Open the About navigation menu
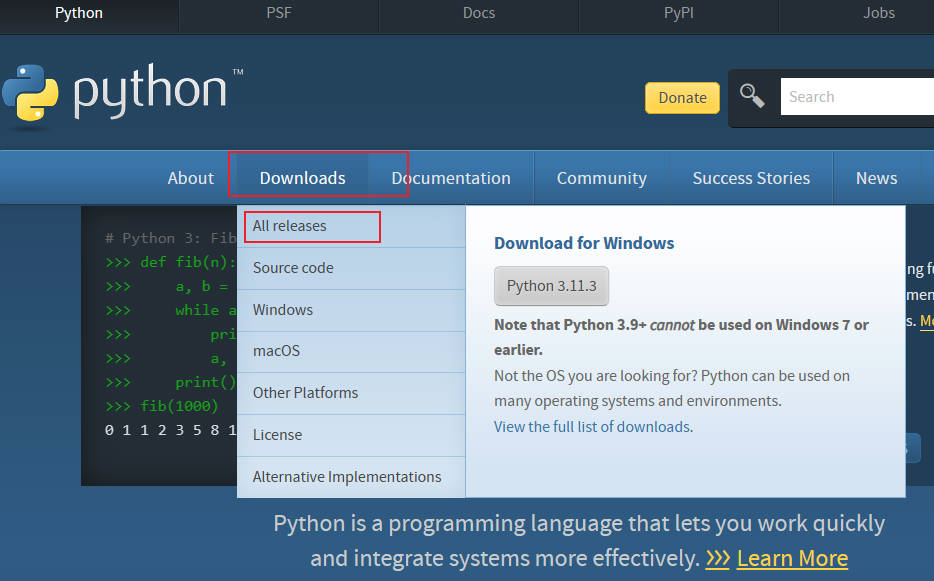934x581 pixels. coord(191,178)
